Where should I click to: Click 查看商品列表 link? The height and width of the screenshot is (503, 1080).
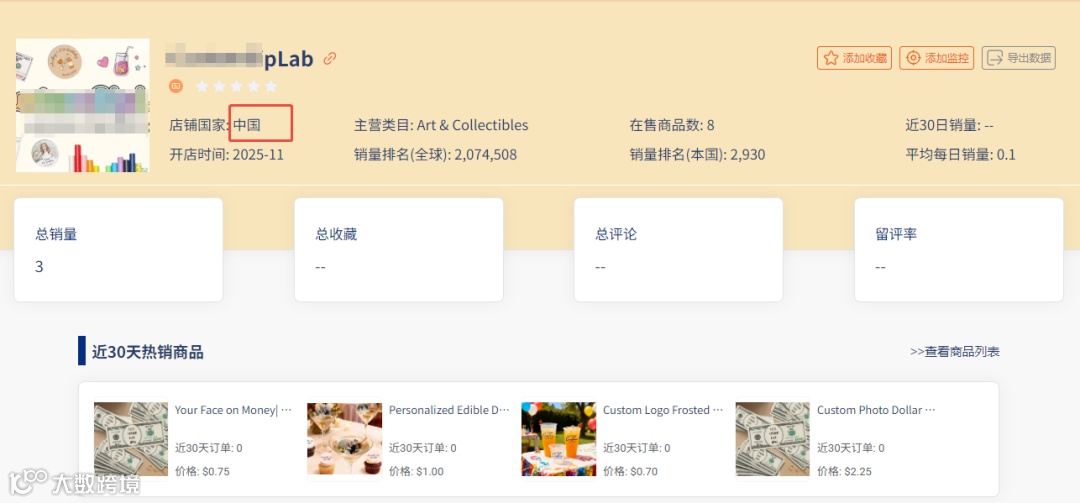[955, 351]
